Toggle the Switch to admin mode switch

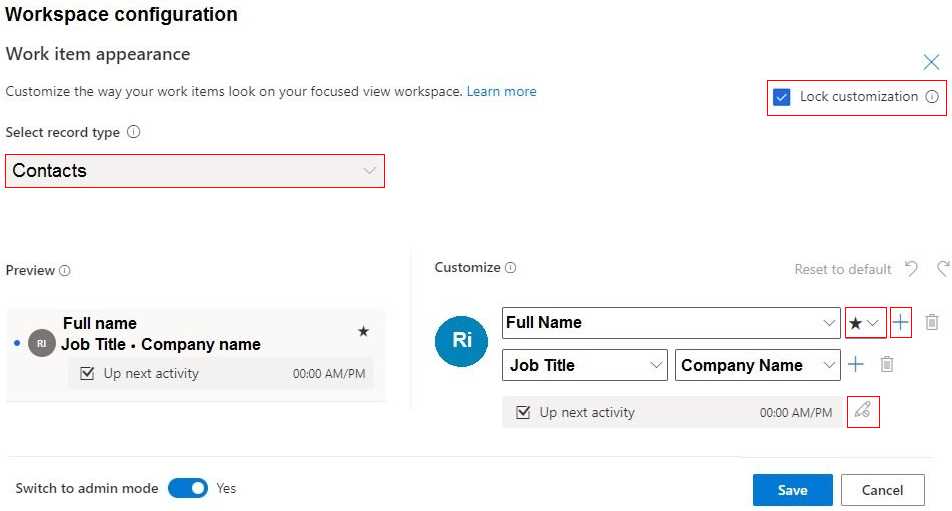coord(187,488)
